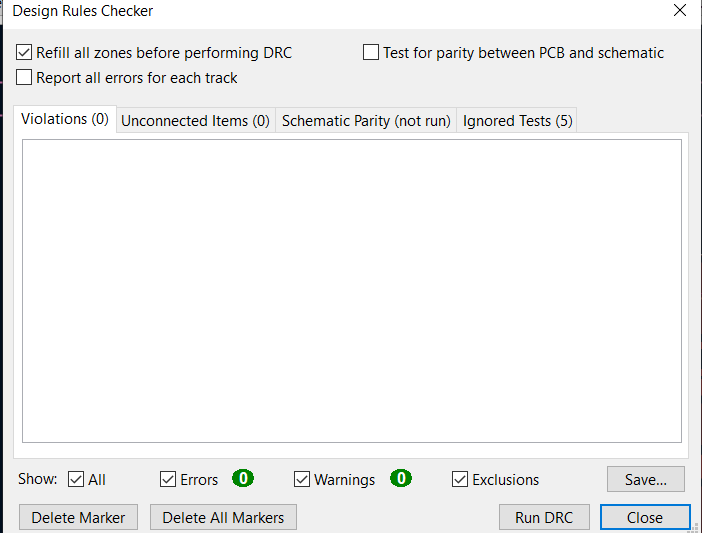The width and height of the screenshot is (702, 533).
Task: Uncheck the Show All checkbox
Action: click(x=76, y=479)
